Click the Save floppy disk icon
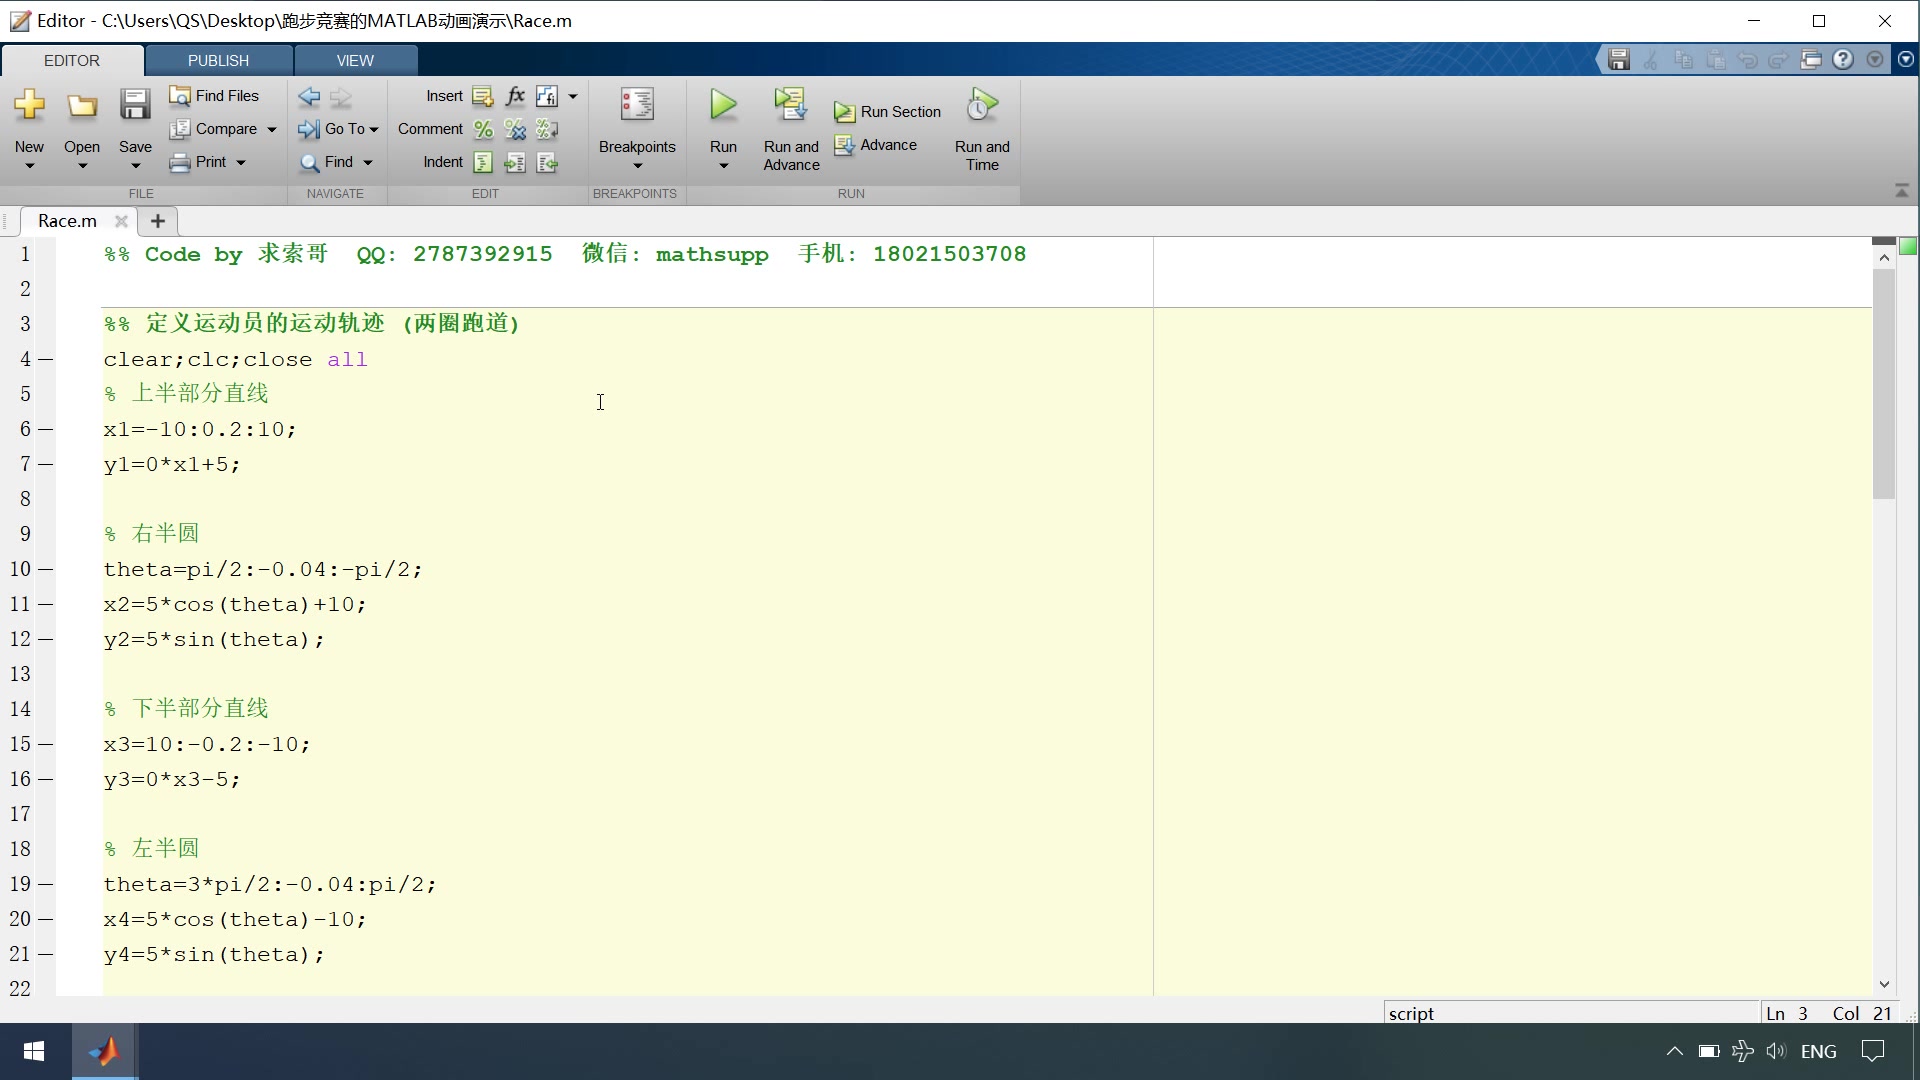The height and width of the screenshot is (1080, 1920). [x=135, y=105]
